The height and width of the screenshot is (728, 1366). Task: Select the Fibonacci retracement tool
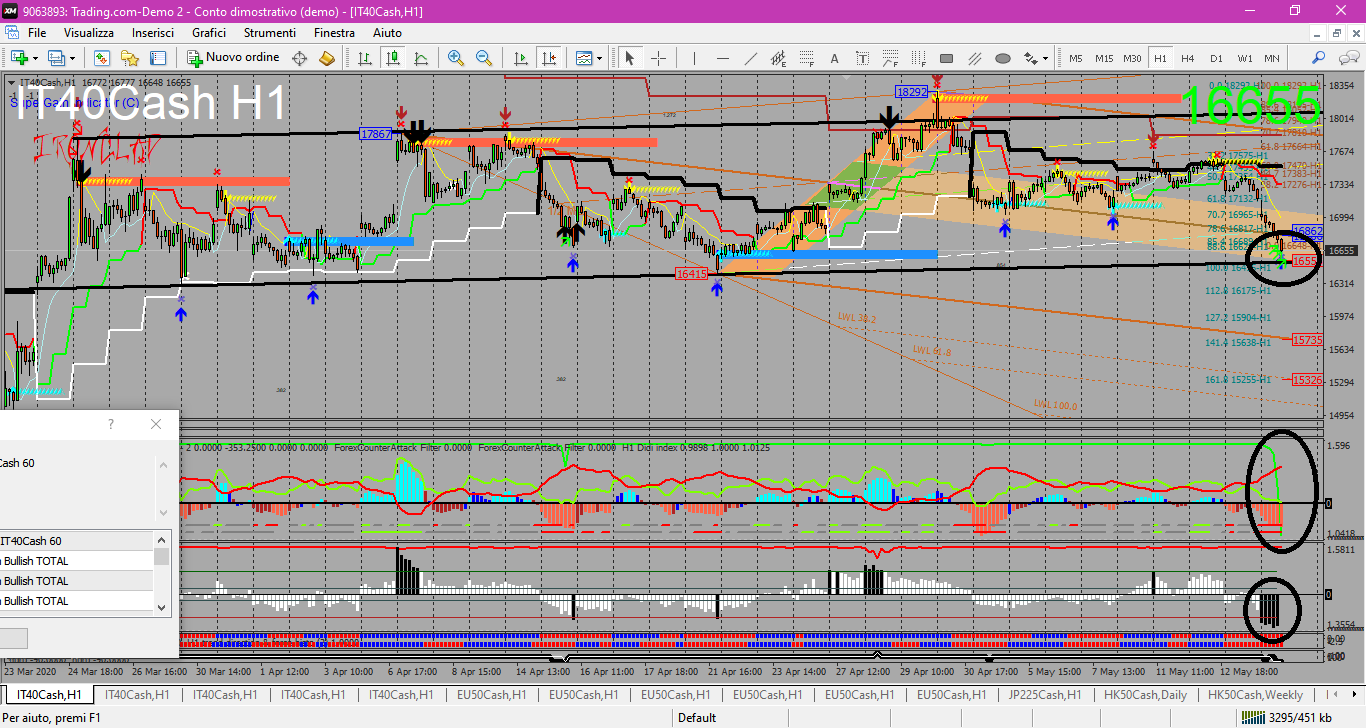pyautogui.click(x=806, y=58)
